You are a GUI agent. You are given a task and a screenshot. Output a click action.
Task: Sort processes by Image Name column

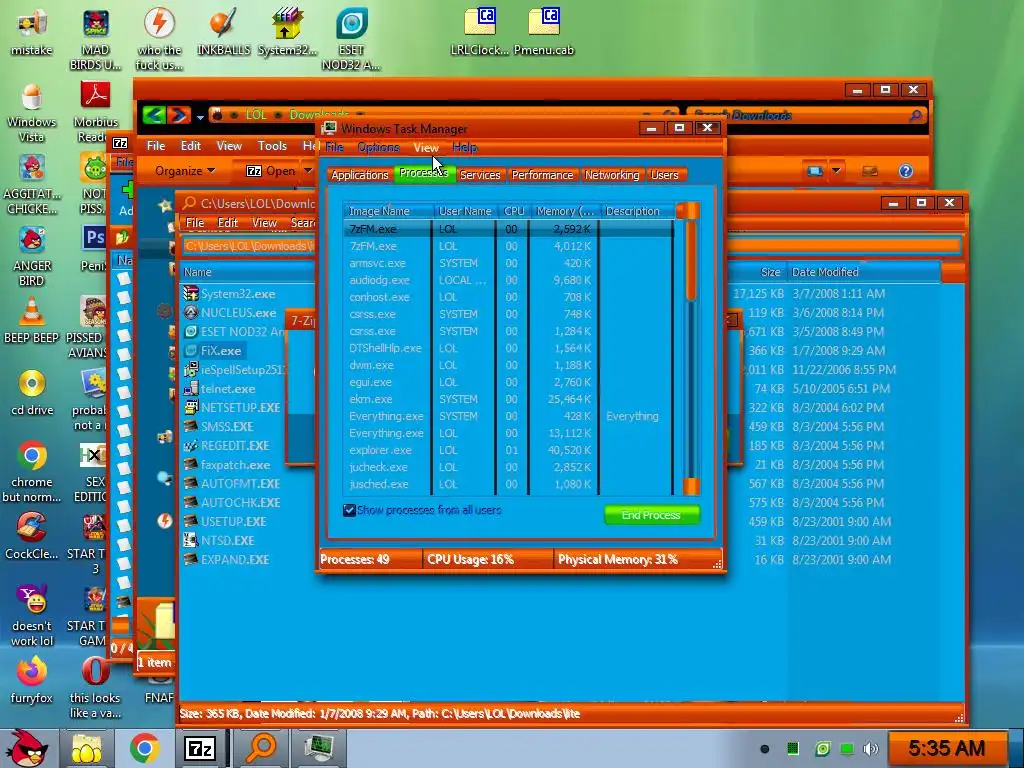pyautogui.click(x=388, y=211)
